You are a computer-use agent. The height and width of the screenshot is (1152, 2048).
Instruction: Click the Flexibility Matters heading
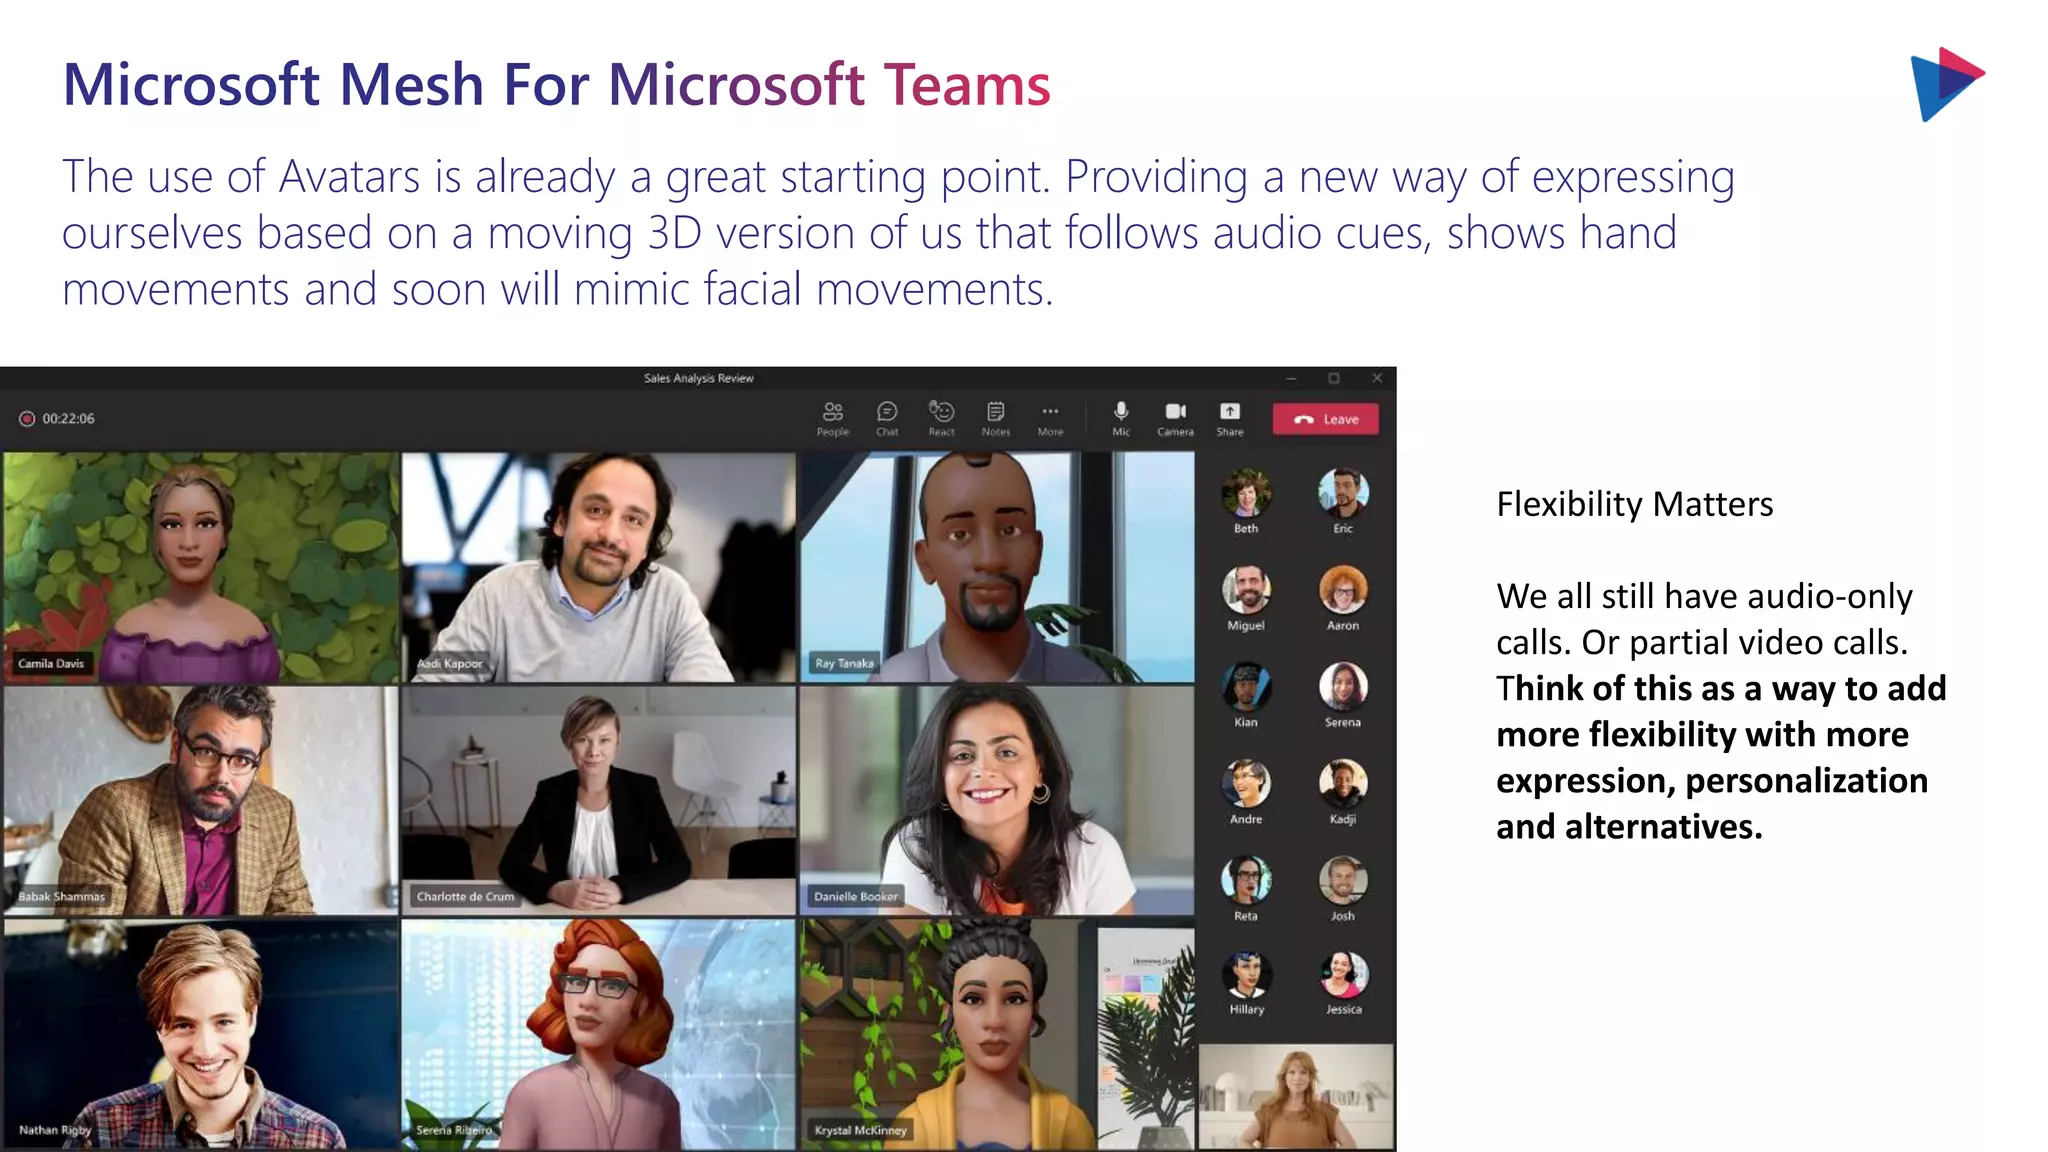(1634, 504)
